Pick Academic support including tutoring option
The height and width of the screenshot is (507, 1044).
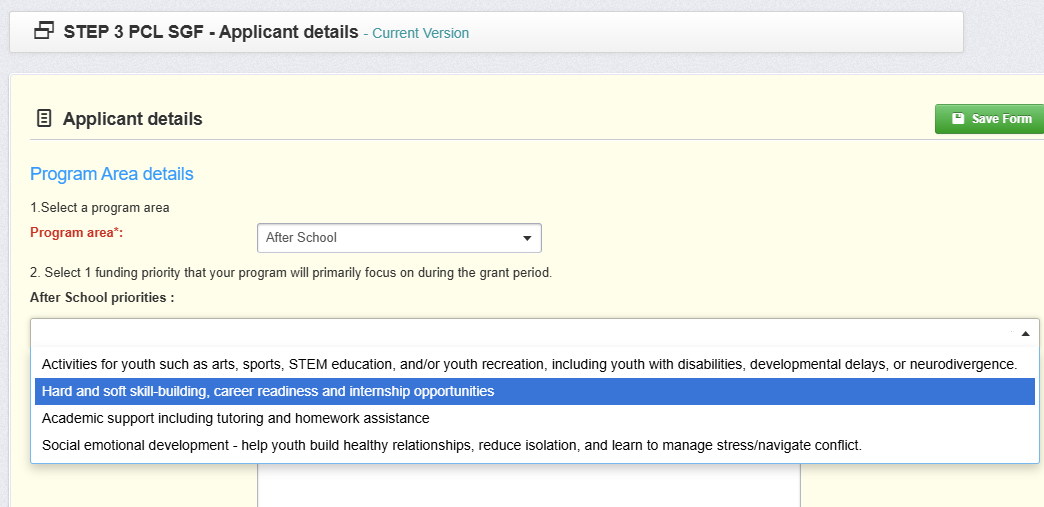pos(236,418)
